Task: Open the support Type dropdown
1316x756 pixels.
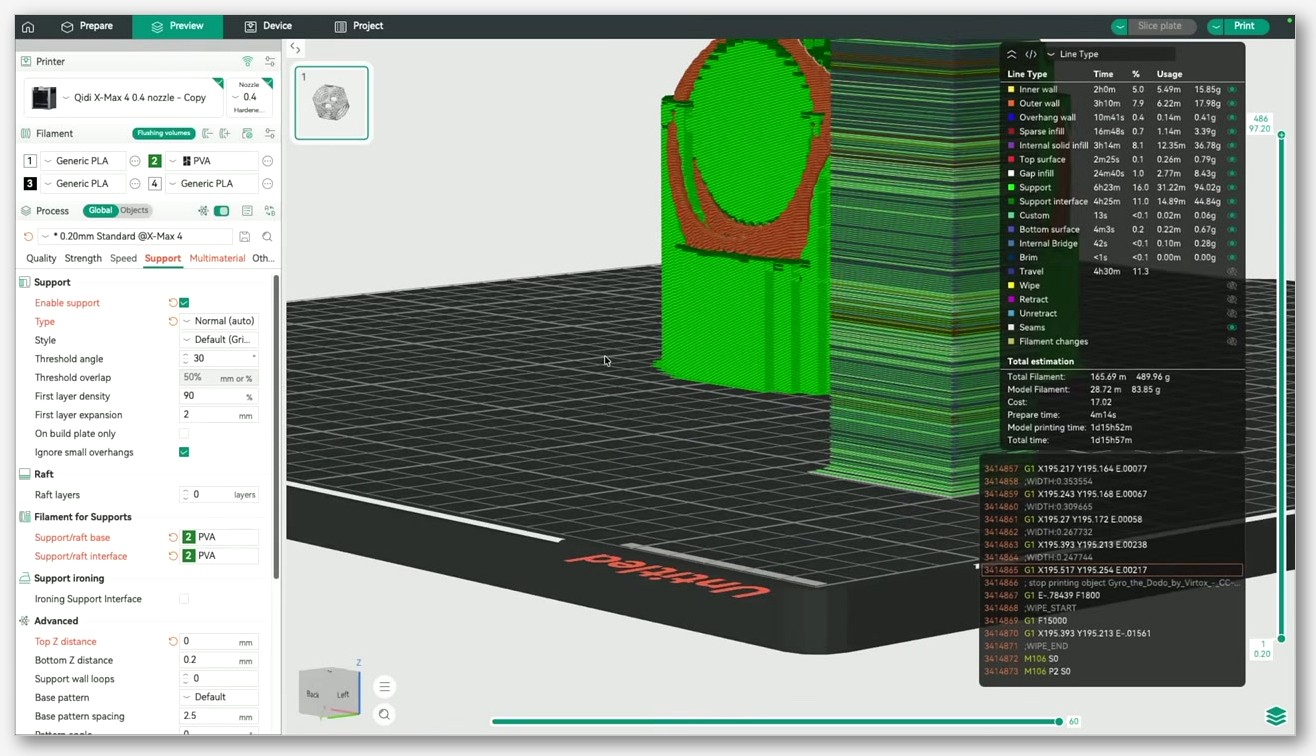Action: point(219,321)
